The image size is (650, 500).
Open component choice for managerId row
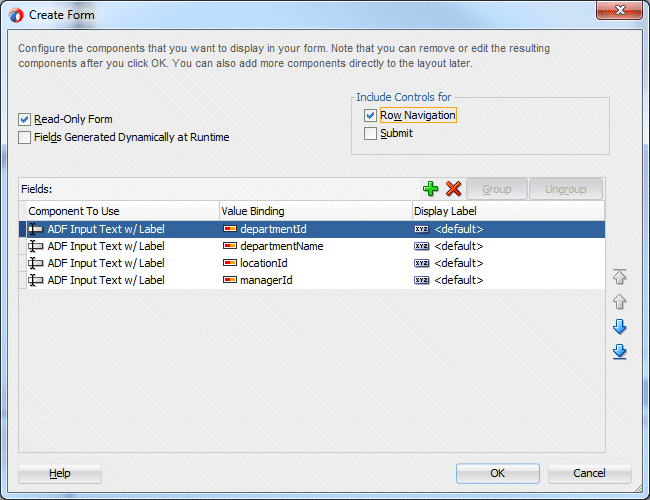[123, 280]
